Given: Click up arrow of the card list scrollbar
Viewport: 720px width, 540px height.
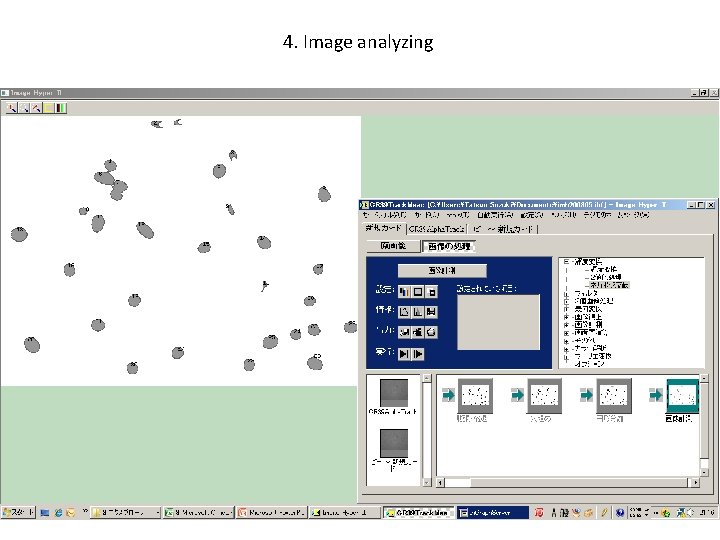Looking at the screenshot, I should pos(427,378).
